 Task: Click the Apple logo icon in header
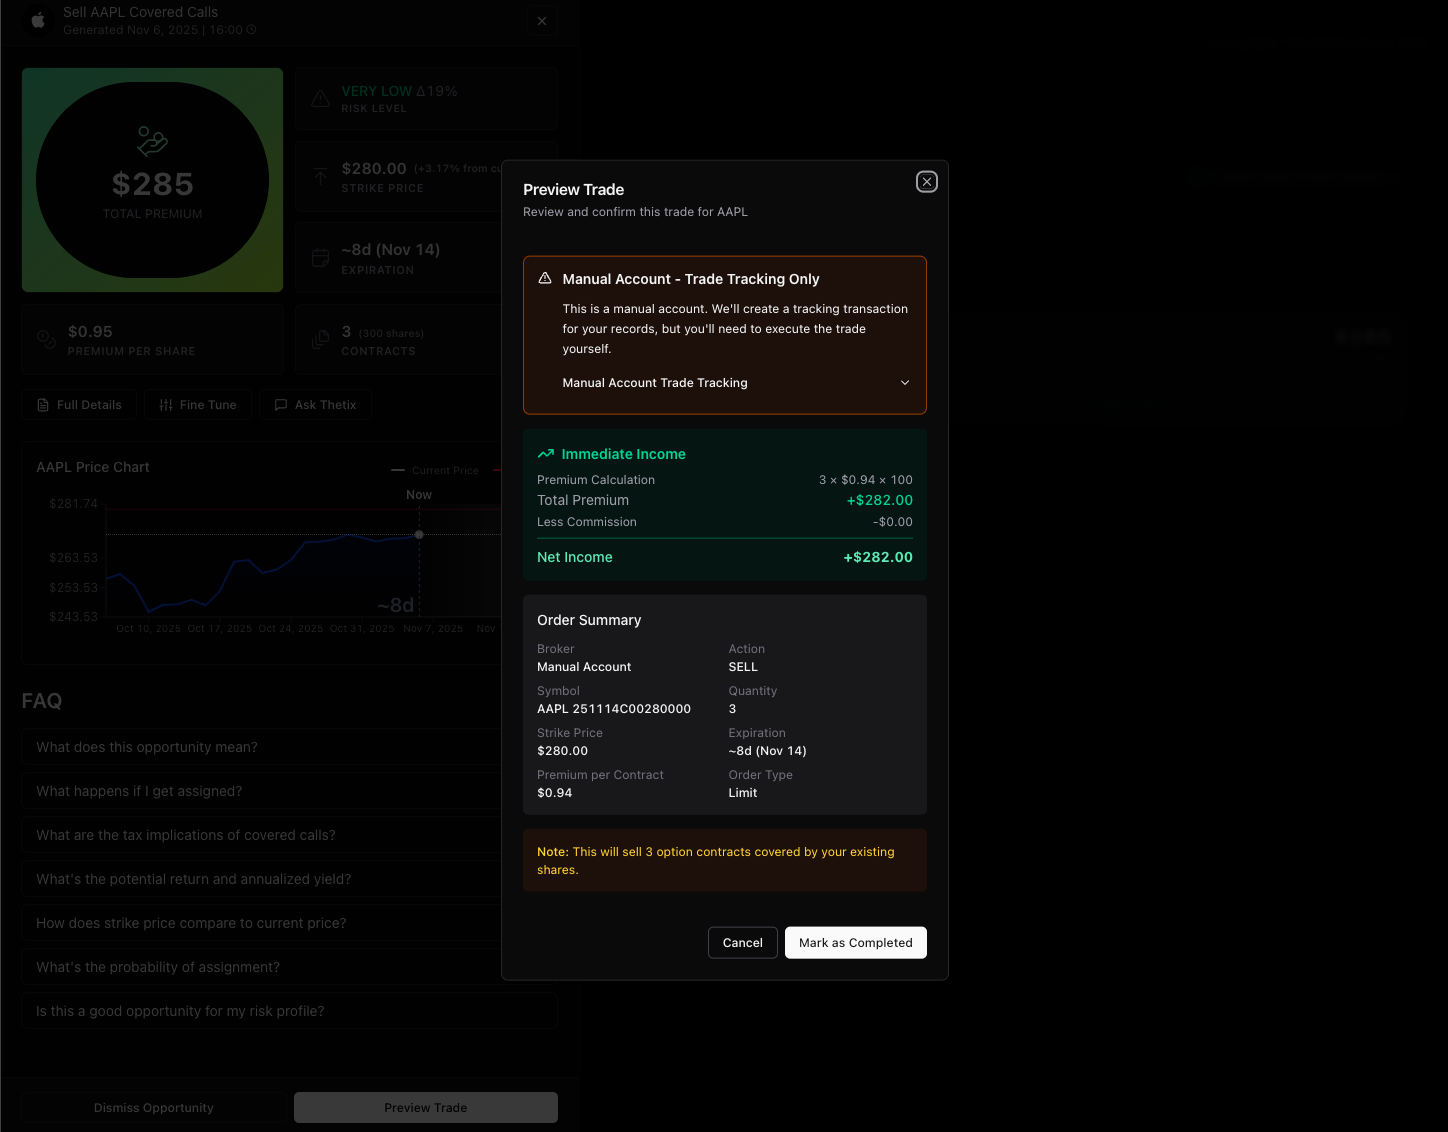38,20
